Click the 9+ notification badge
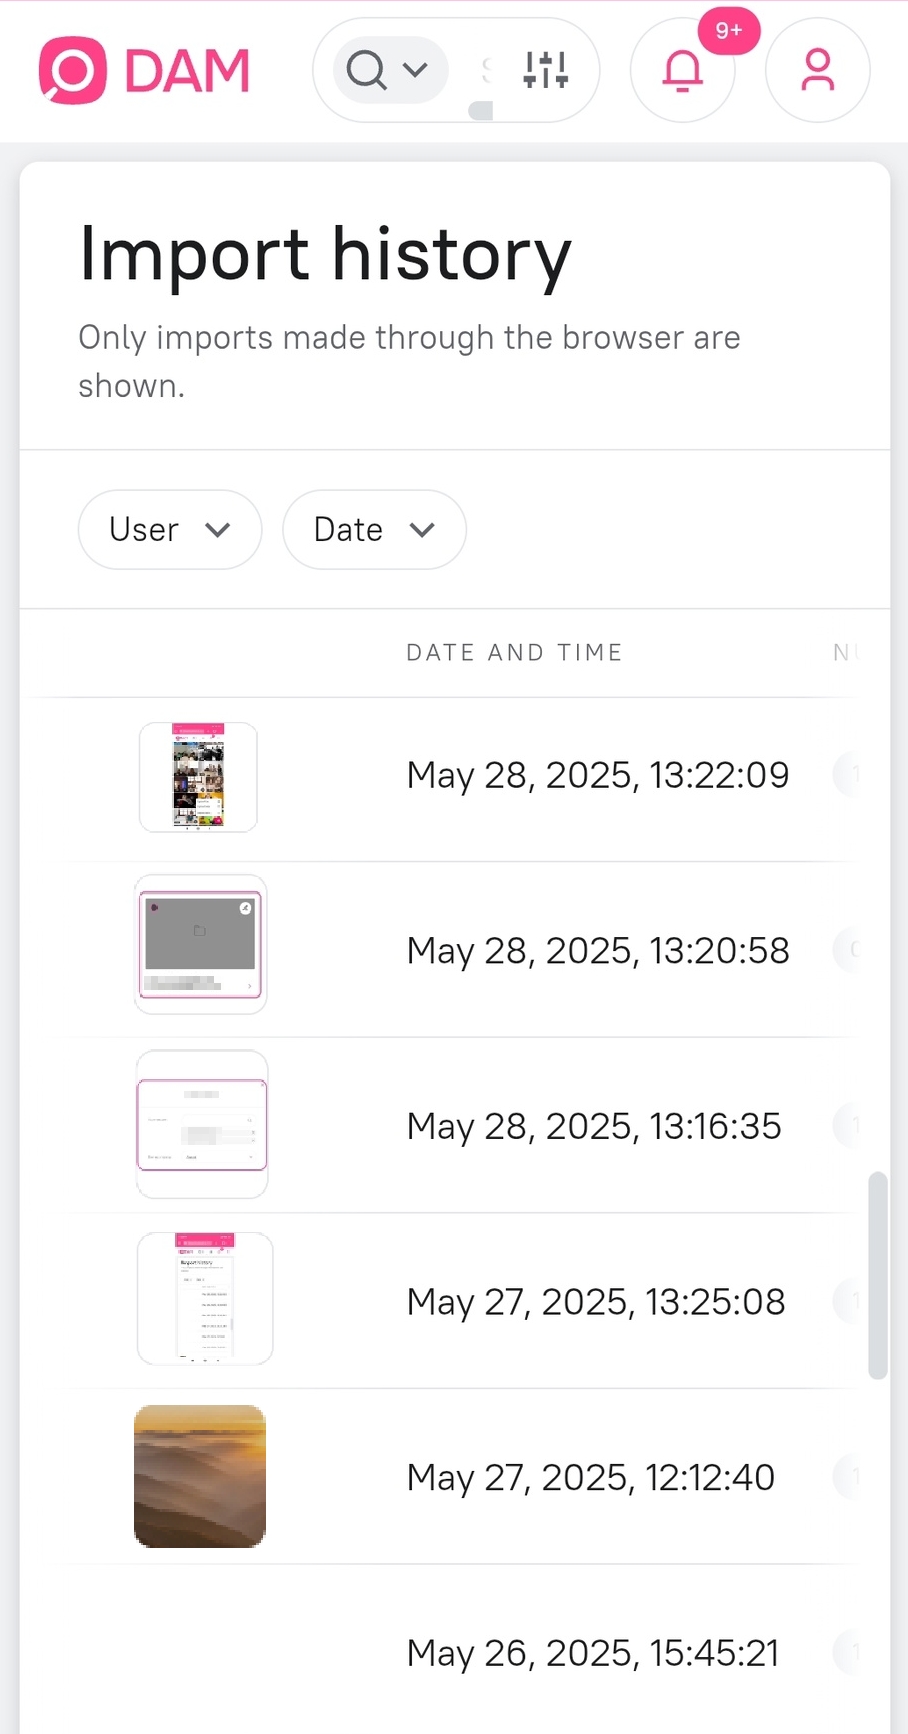This screenshot has width=908, height=1734. (x=729, y=31)
